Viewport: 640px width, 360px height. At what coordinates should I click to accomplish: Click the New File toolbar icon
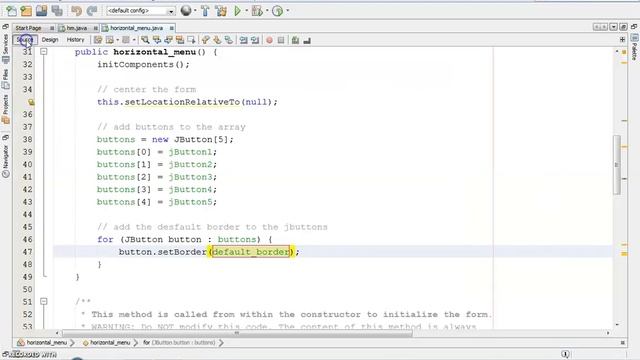click(x=11, y=11)
